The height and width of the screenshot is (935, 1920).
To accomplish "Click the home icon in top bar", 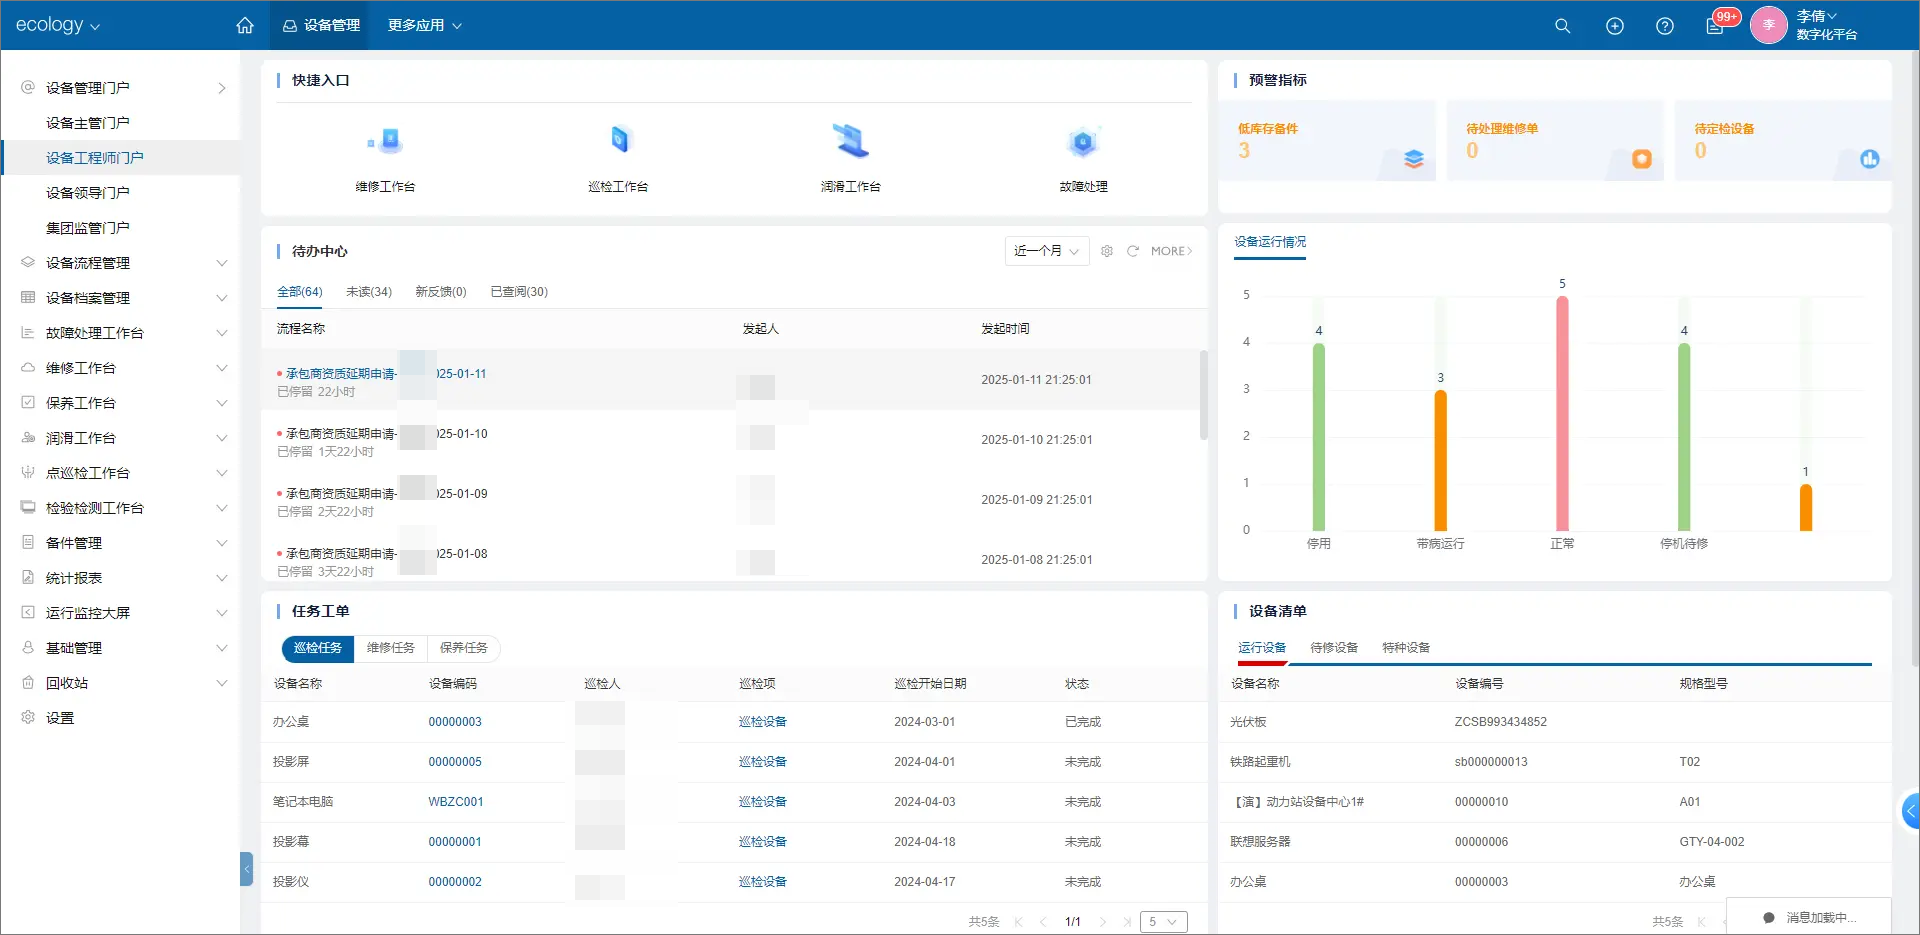I will (x=245, y=25).
